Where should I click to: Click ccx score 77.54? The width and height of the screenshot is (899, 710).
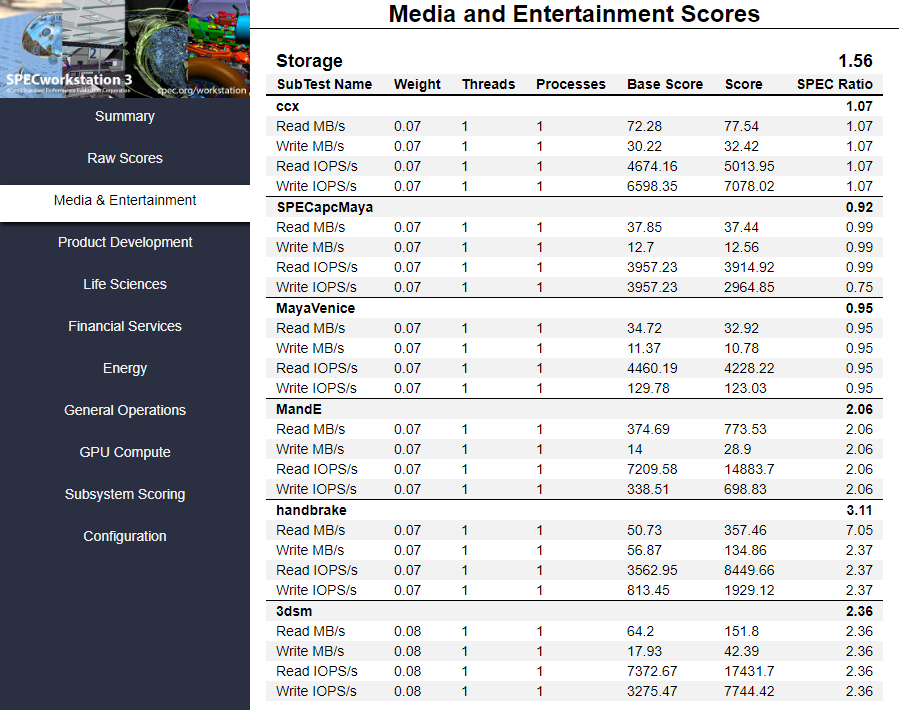(x=741, y=126)
